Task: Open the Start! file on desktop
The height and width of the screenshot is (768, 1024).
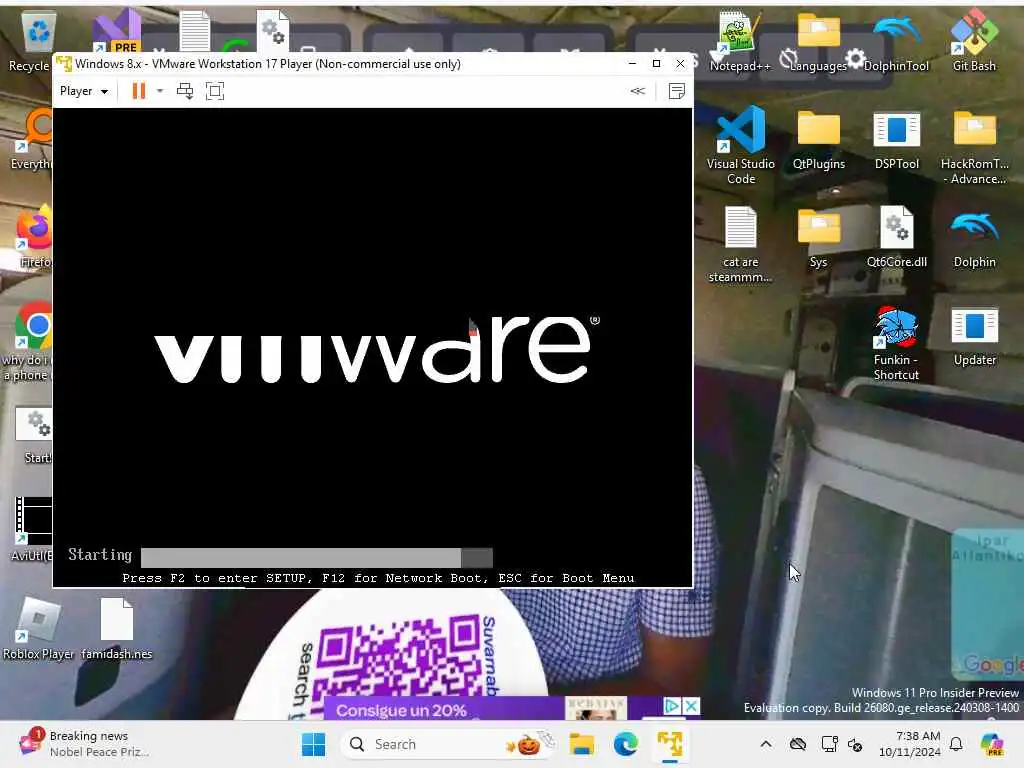Action: (34, 435)
